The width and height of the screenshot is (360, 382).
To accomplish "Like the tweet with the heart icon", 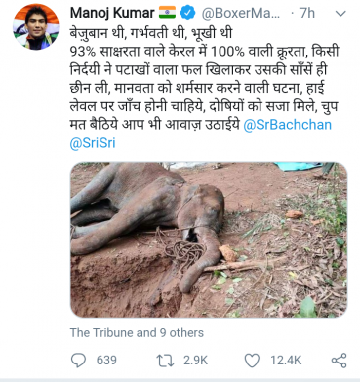I will coord(252,360).
